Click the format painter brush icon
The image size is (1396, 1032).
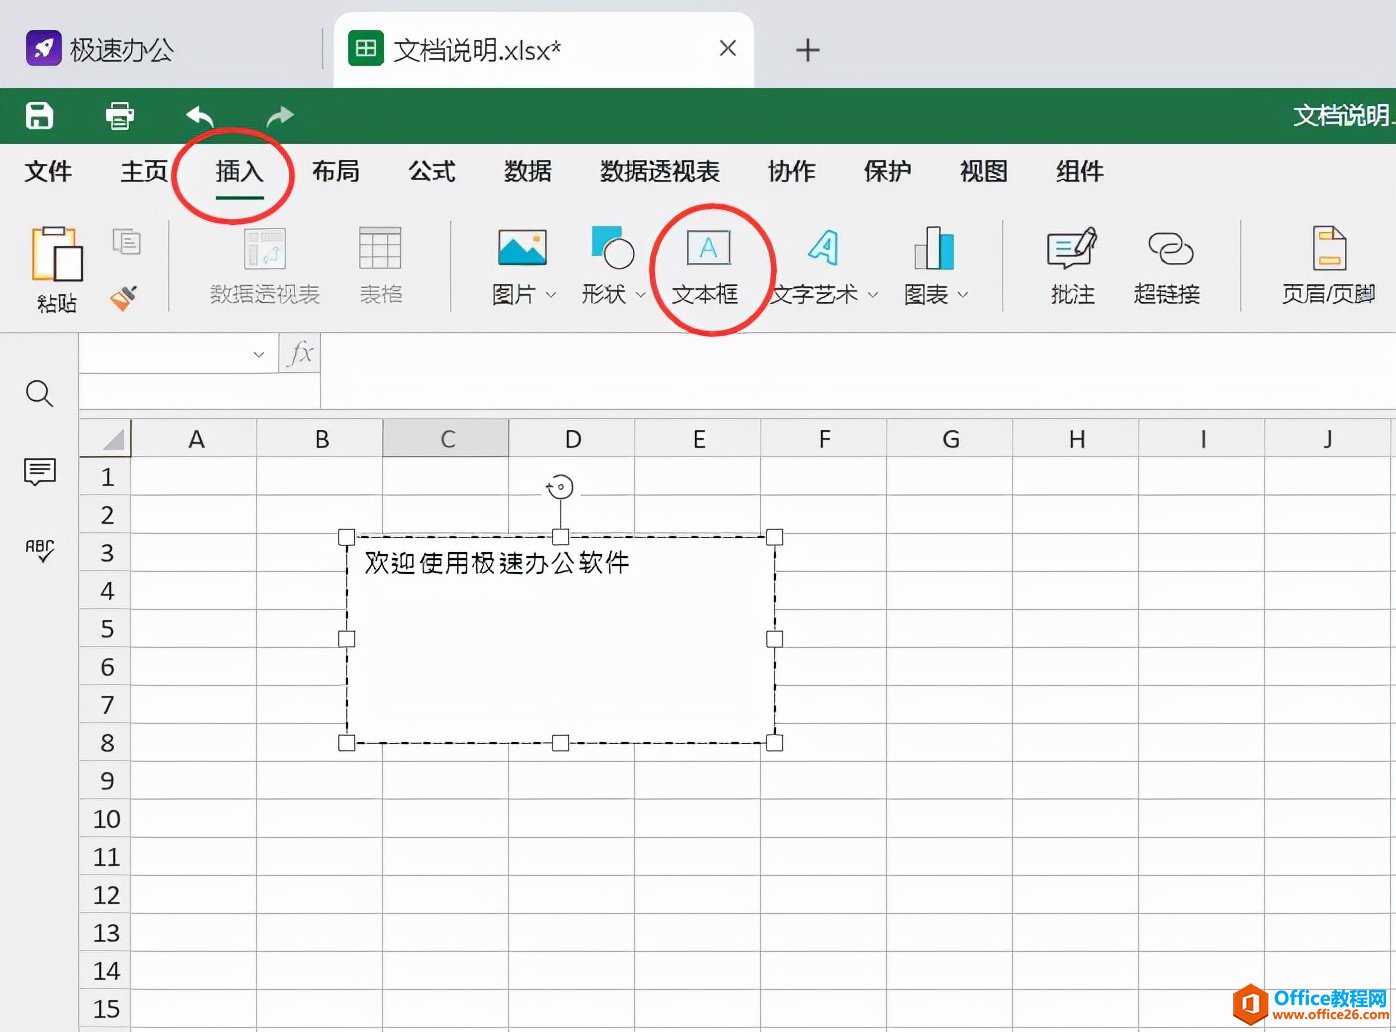(124, 297)
